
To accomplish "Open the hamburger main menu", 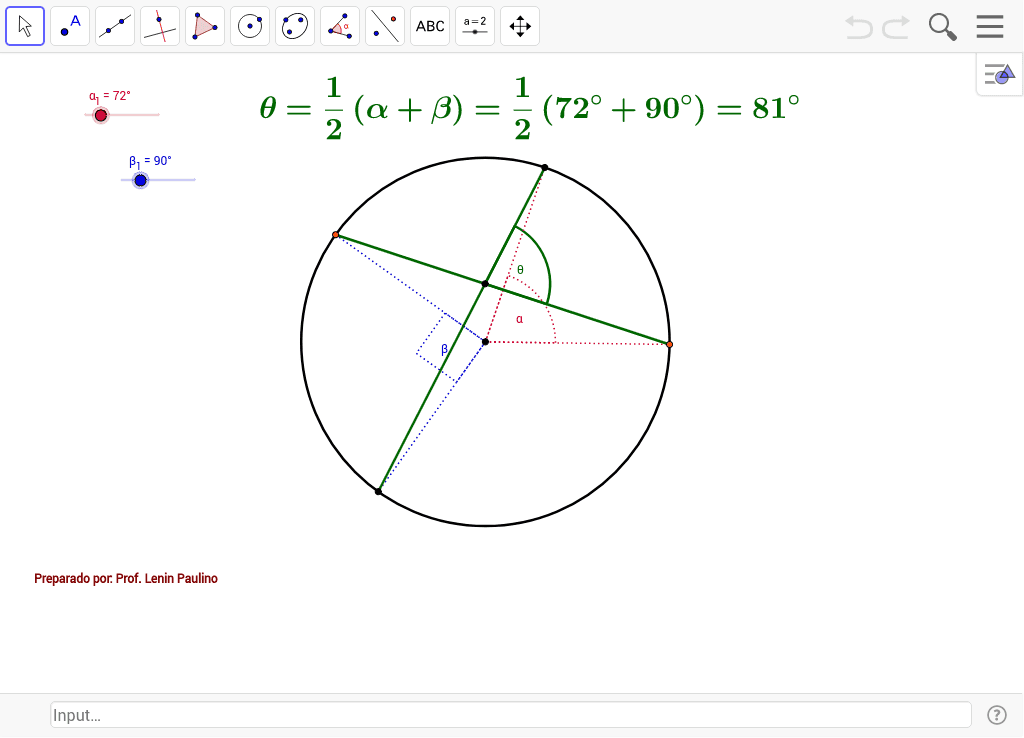I will click(x=990, y=27).
